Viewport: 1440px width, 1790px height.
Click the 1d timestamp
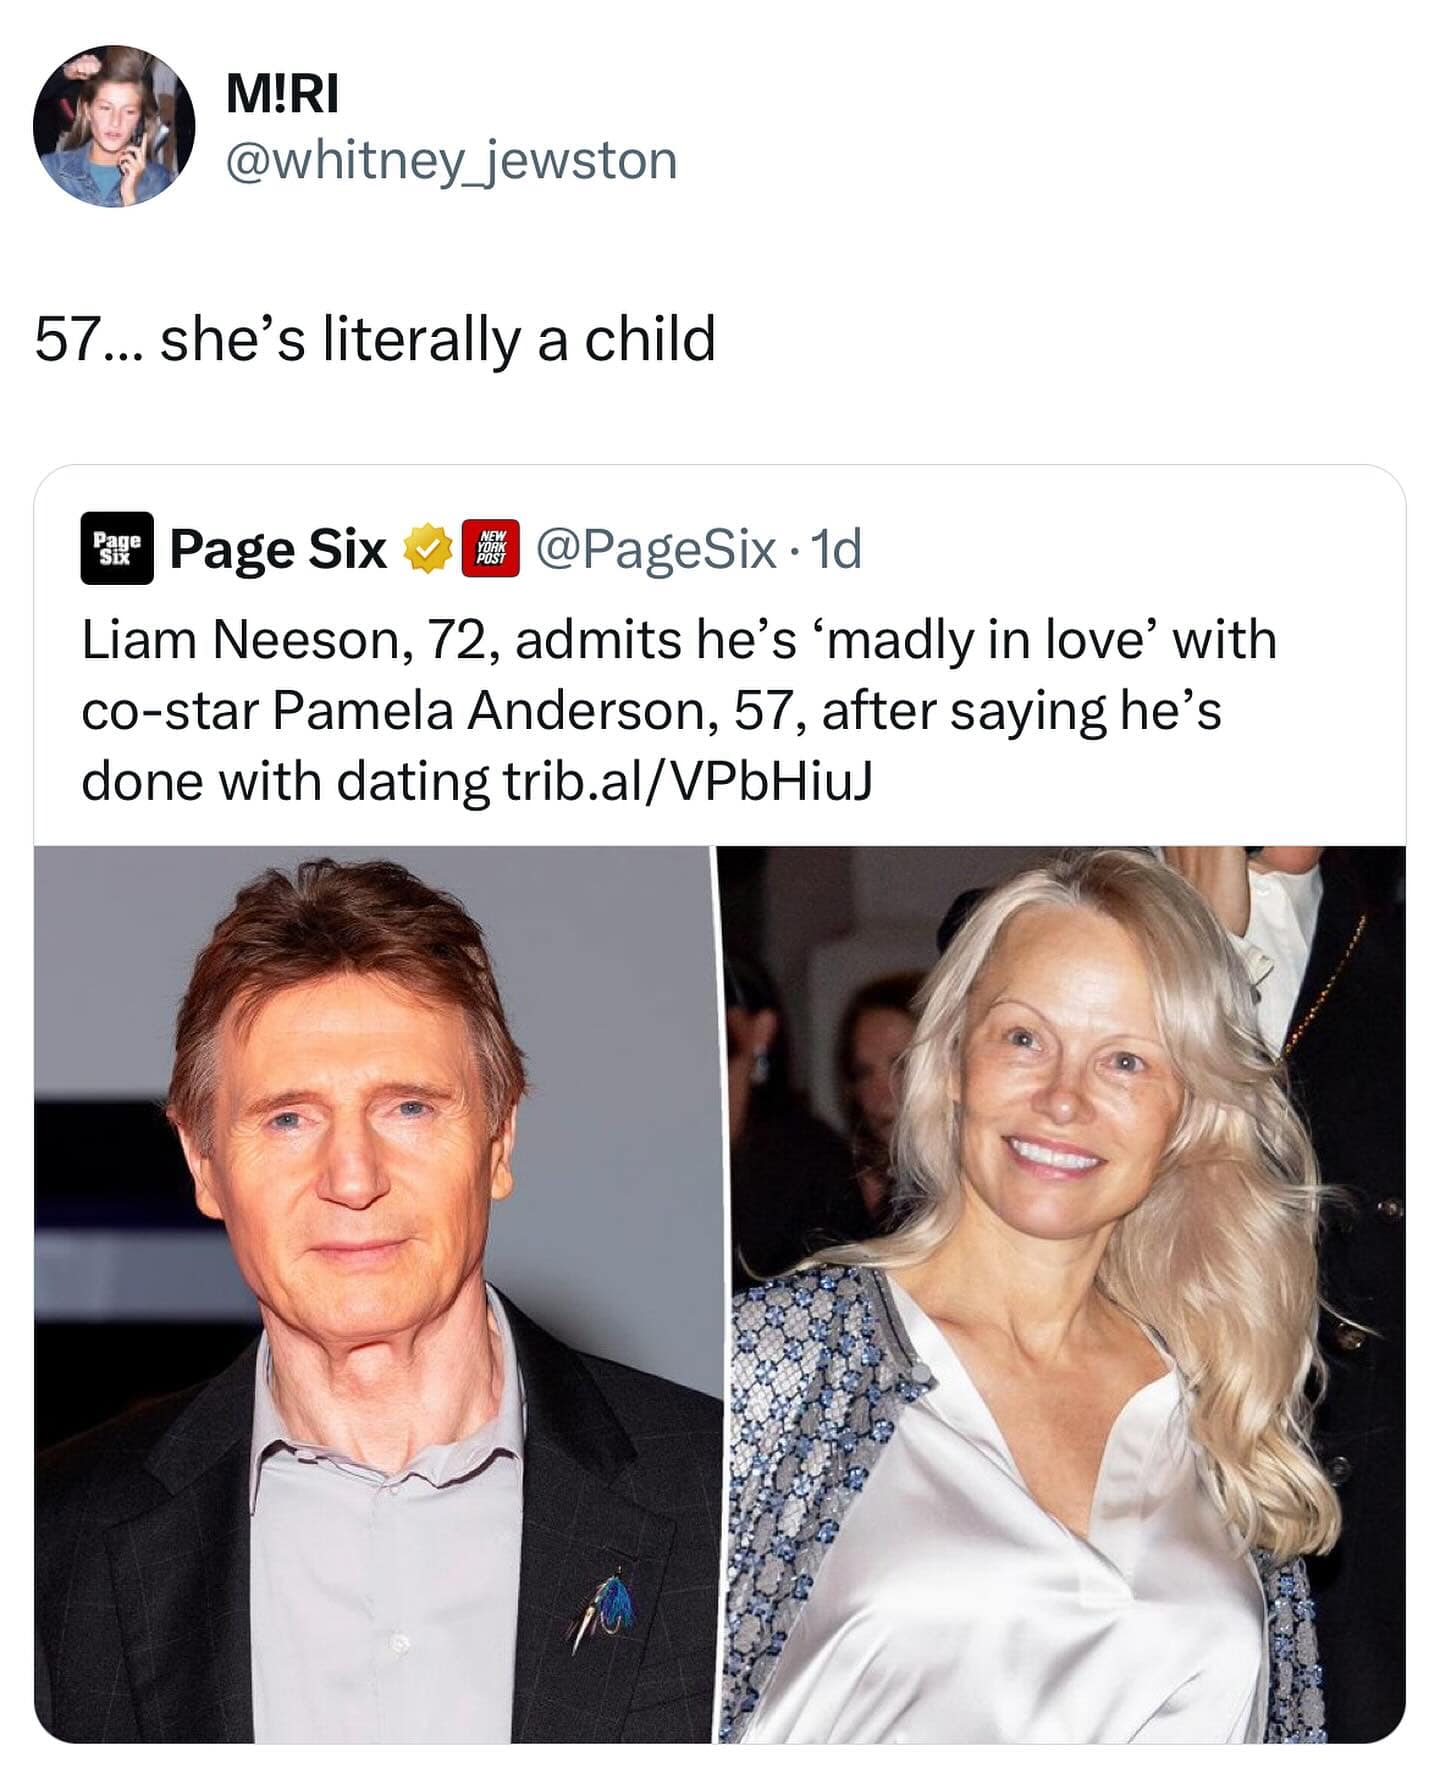(836, 549)
